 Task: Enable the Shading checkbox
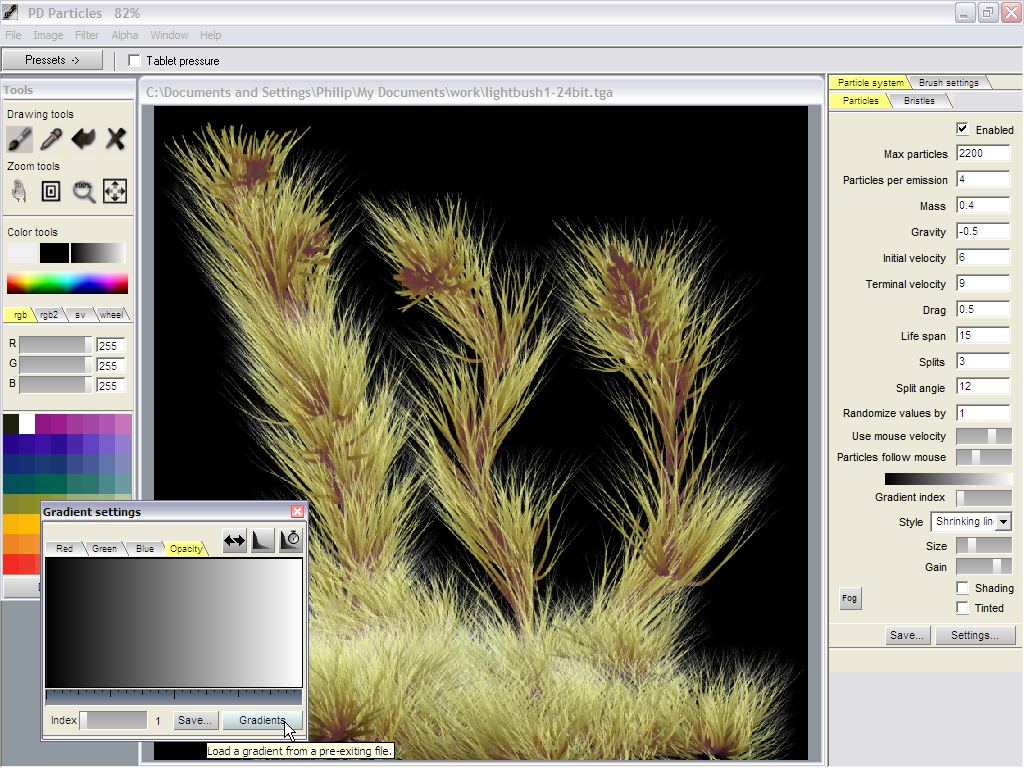coord(962,588)
